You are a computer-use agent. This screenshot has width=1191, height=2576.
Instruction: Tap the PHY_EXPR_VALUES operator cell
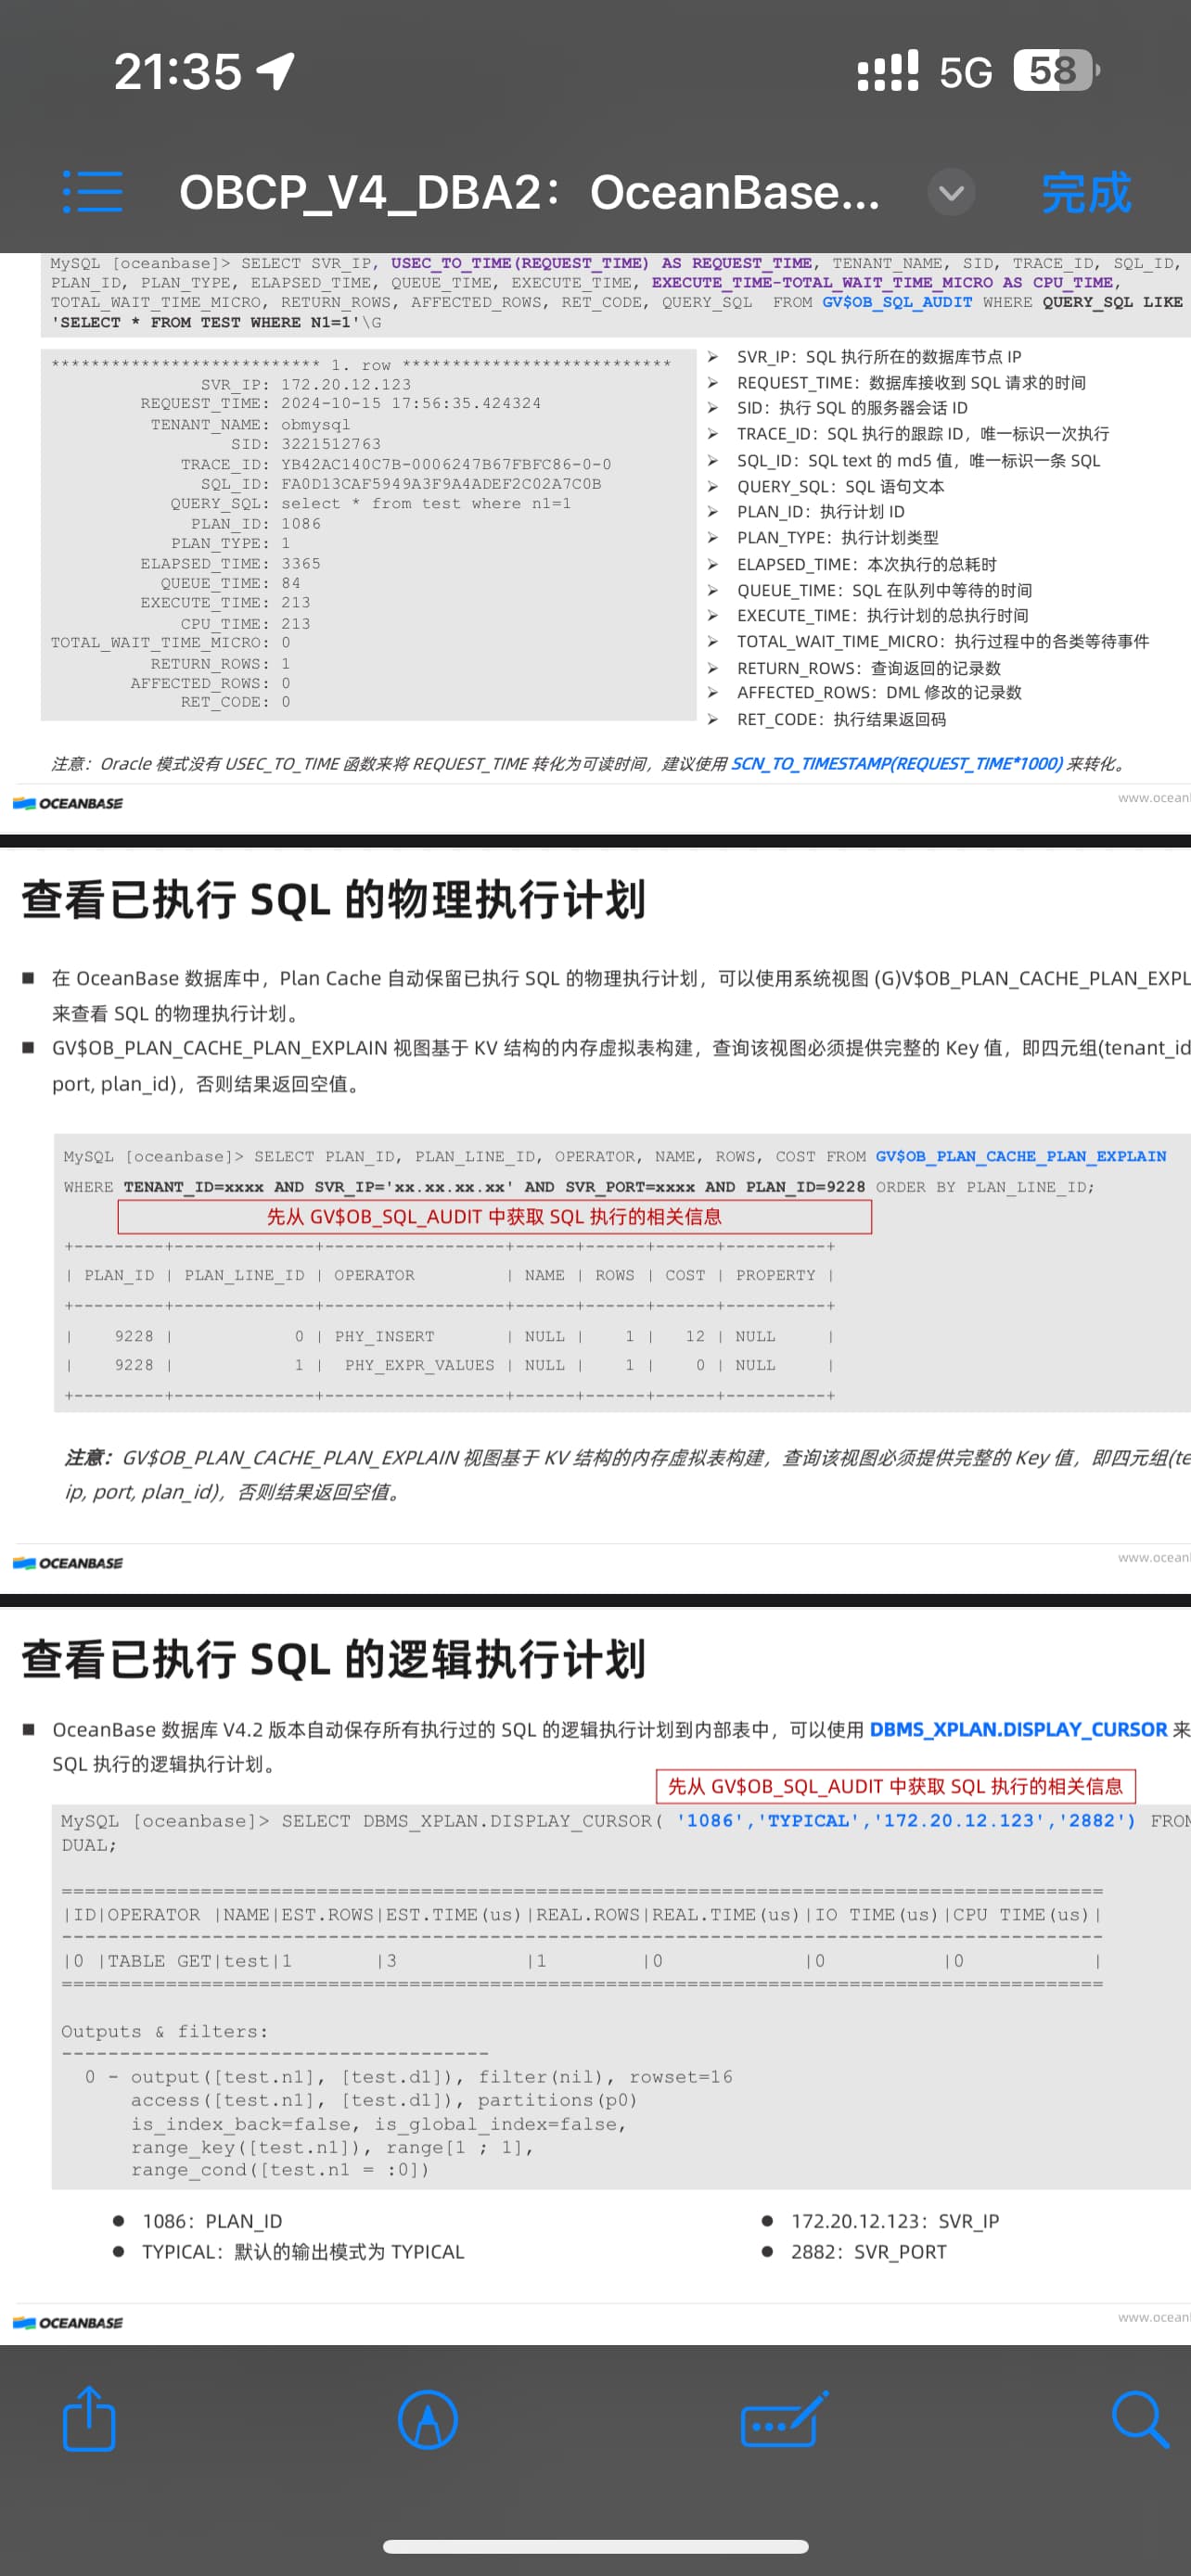point(420,1365)
